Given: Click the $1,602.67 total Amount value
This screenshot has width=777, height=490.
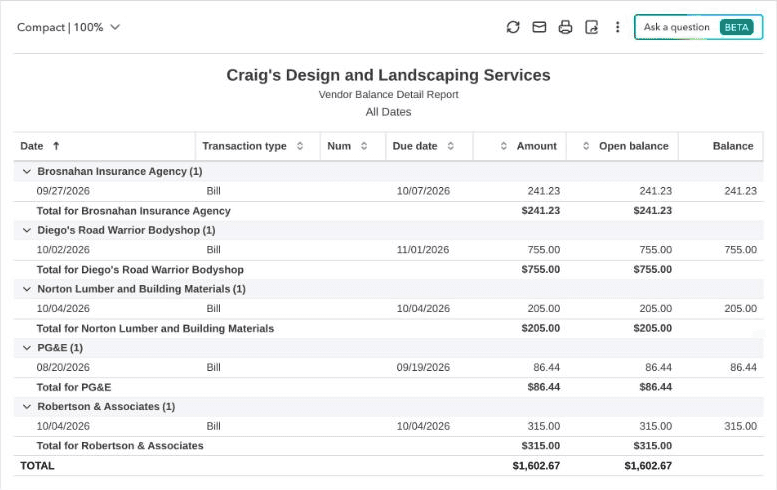Looking at the screenshot, I should pyautogui.click(x=536, y=466).
